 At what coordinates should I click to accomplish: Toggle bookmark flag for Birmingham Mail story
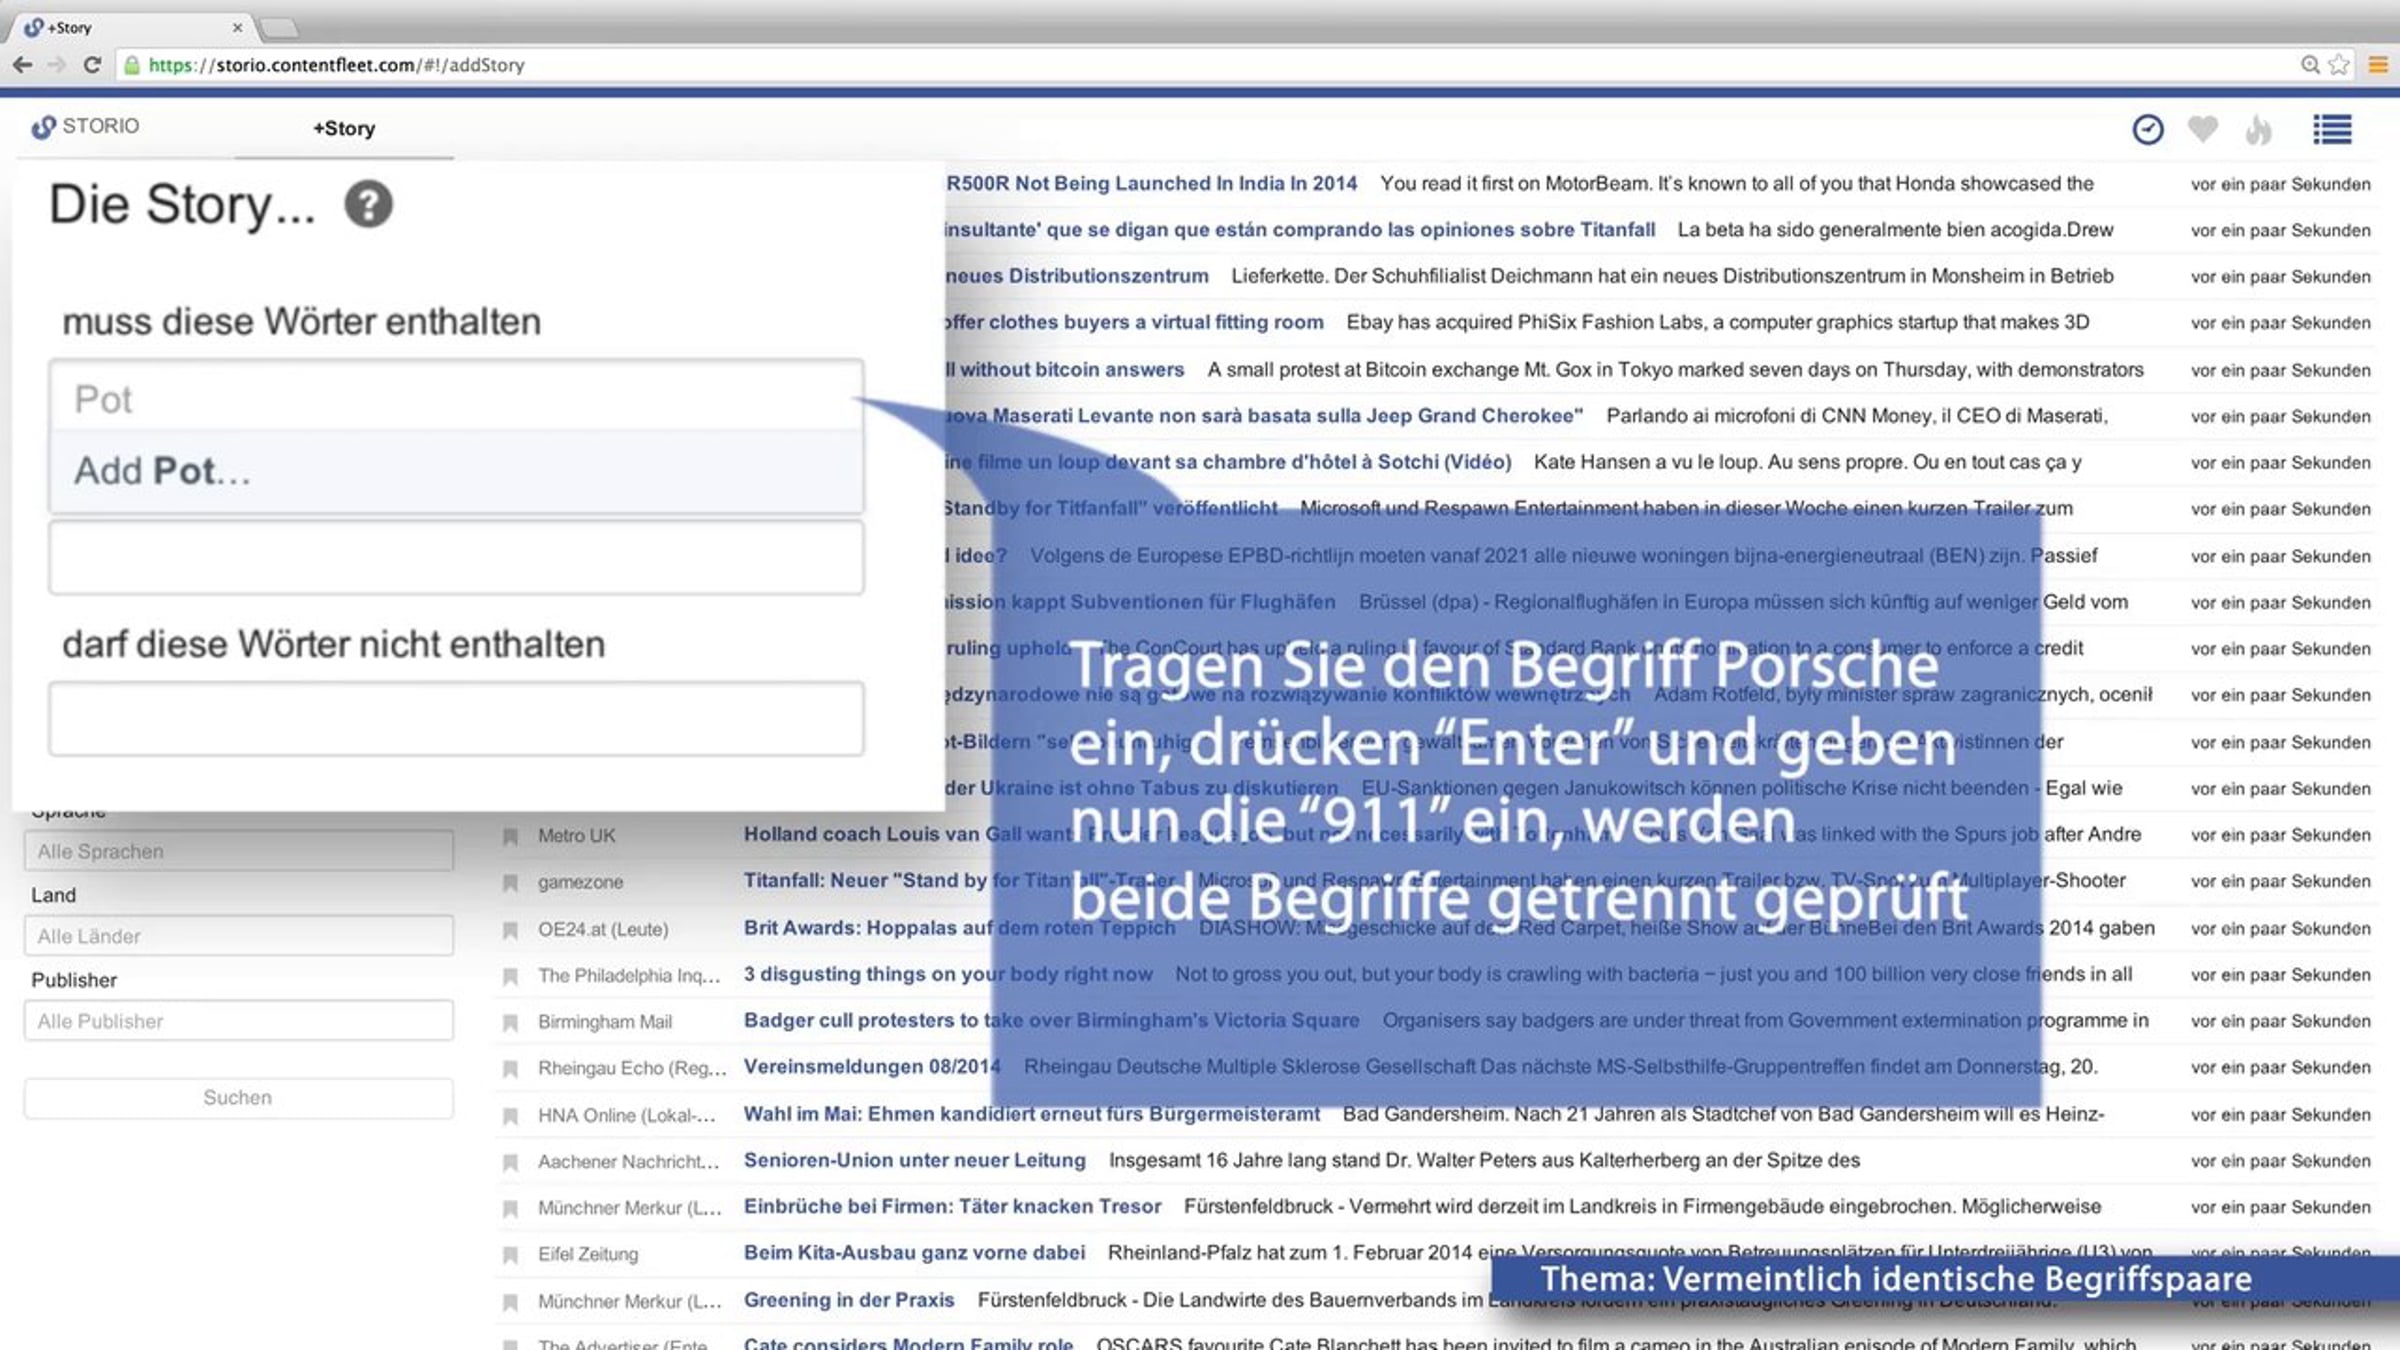coord(510,1022)
